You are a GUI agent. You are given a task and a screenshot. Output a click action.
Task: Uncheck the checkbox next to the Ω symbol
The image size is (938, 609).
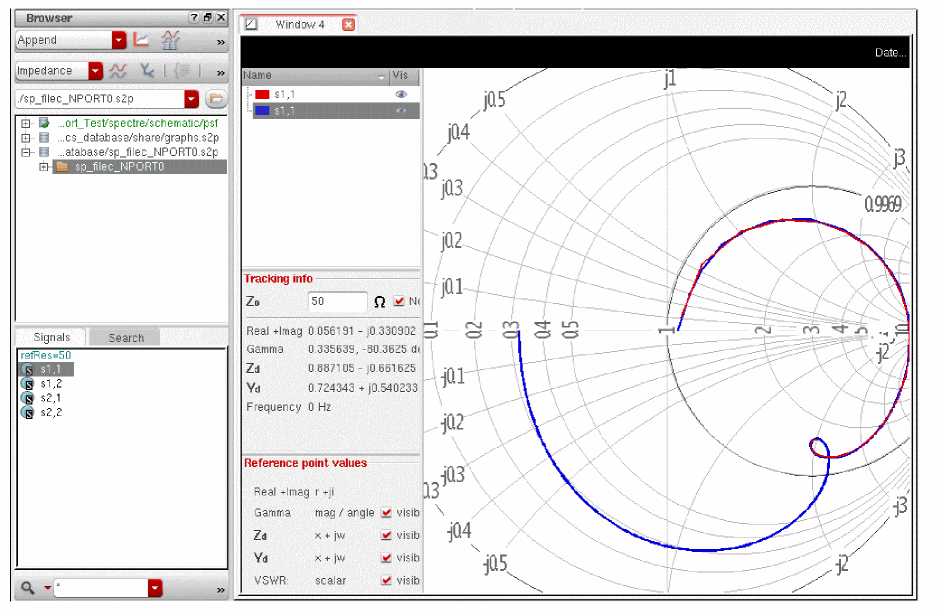pos(400,301)
